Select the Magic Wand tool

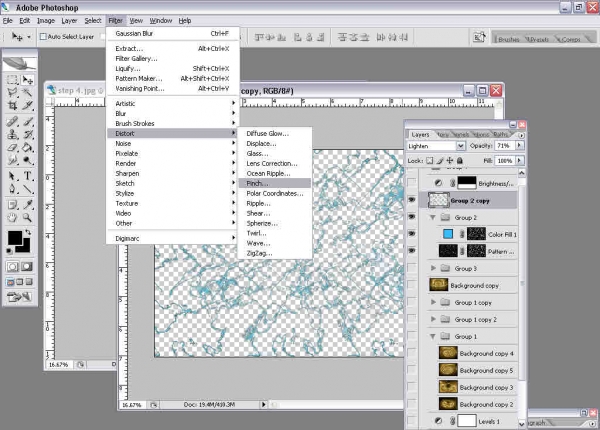28,92
